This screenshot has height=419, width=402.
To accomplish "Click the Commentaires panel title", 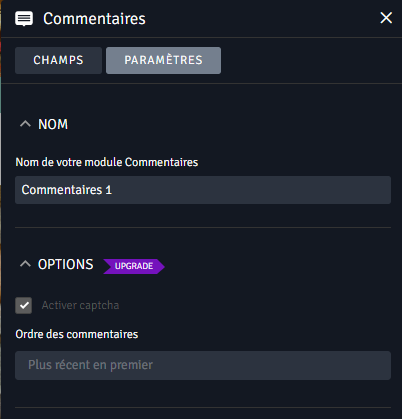I will coord(94,19).
